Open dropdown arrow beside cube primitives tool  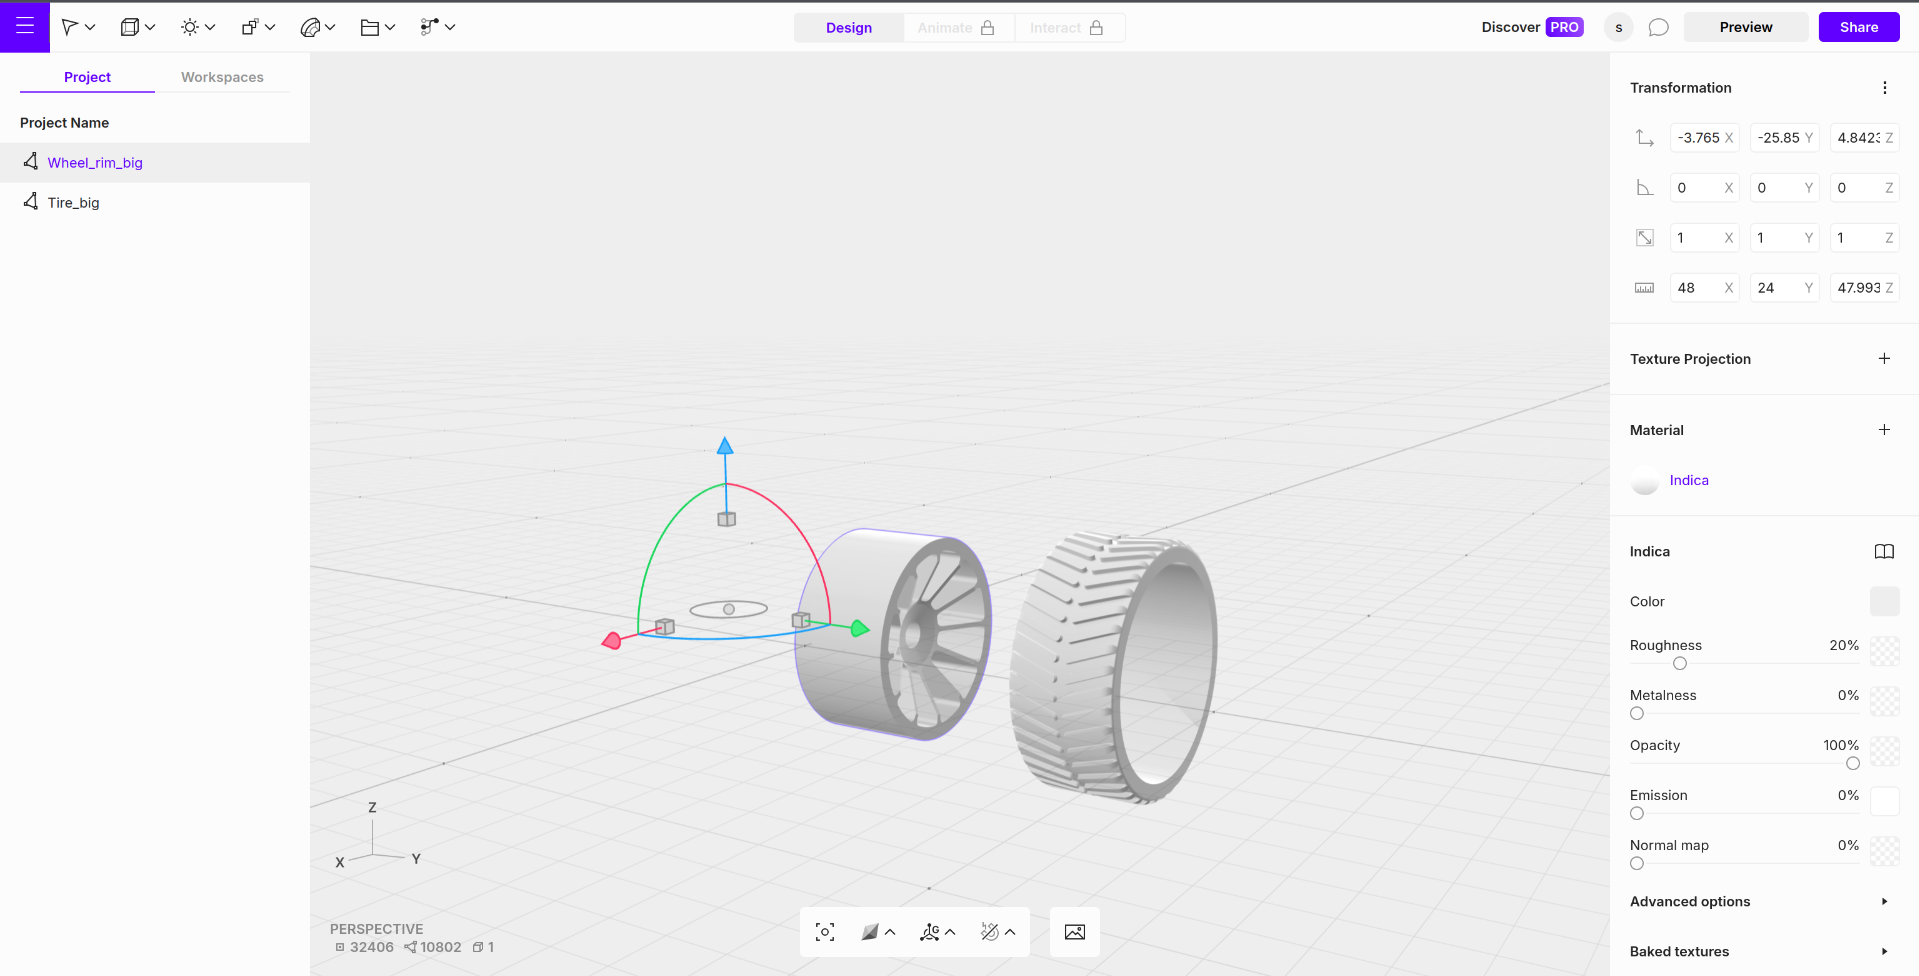150,27
